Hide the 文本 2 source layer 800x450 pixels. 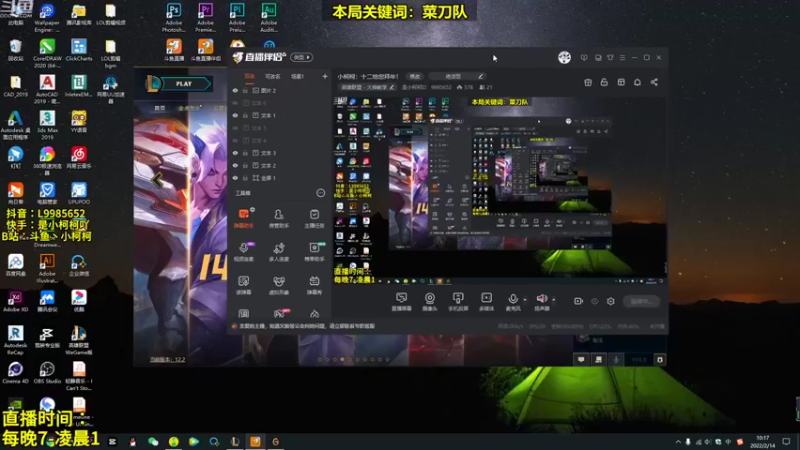click(x=235, y=165)
